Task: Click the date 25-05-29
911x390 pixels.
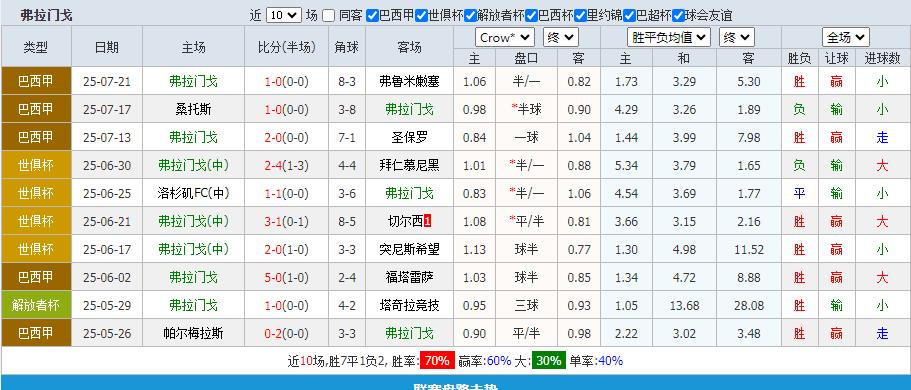Action: (x=107, y=305)
